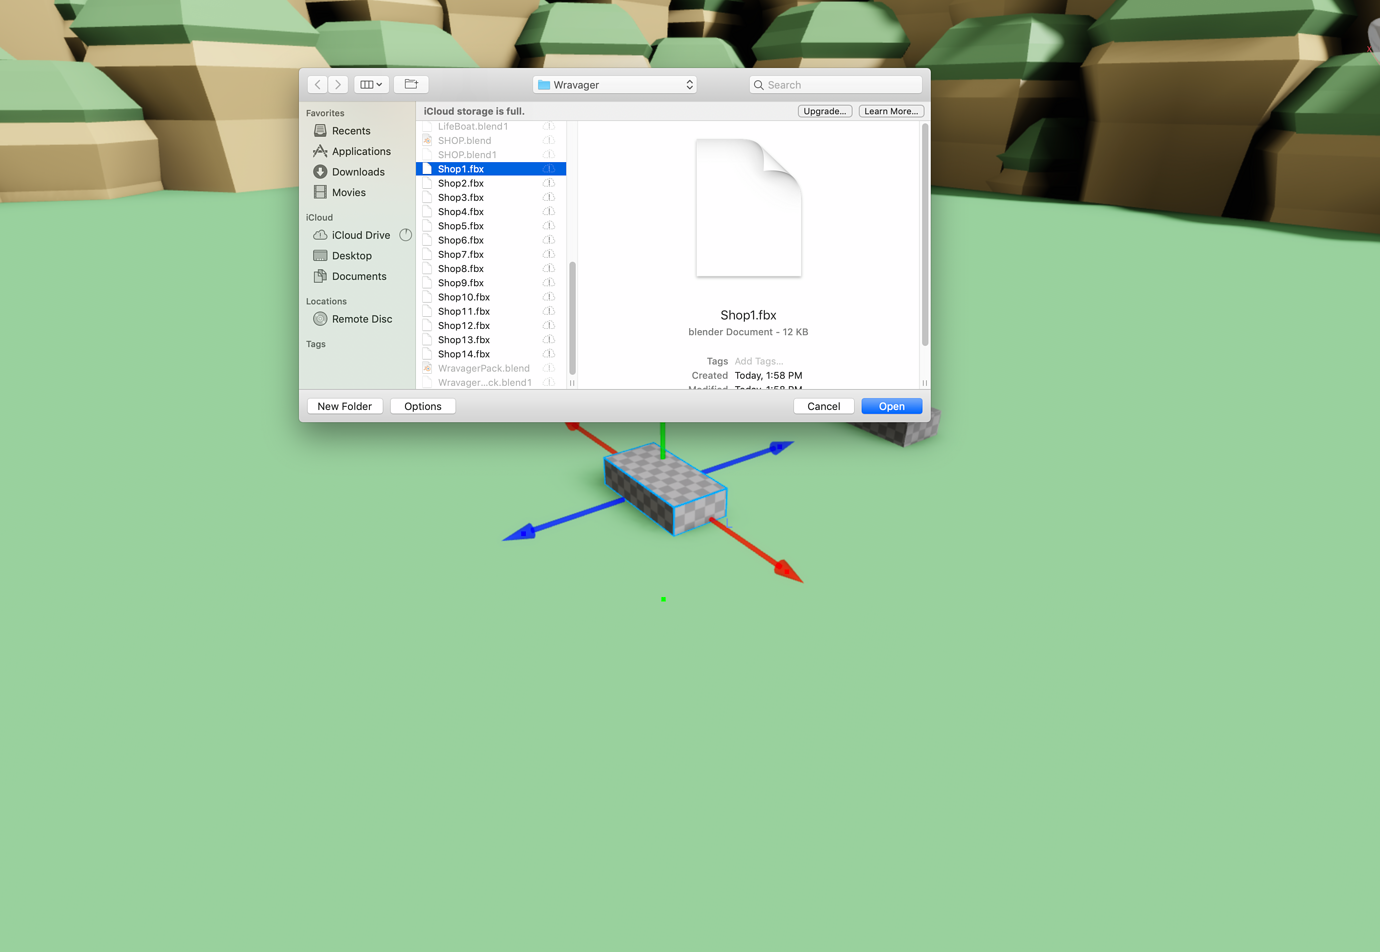Select Remote Disc under Locations

click(362, 319)
